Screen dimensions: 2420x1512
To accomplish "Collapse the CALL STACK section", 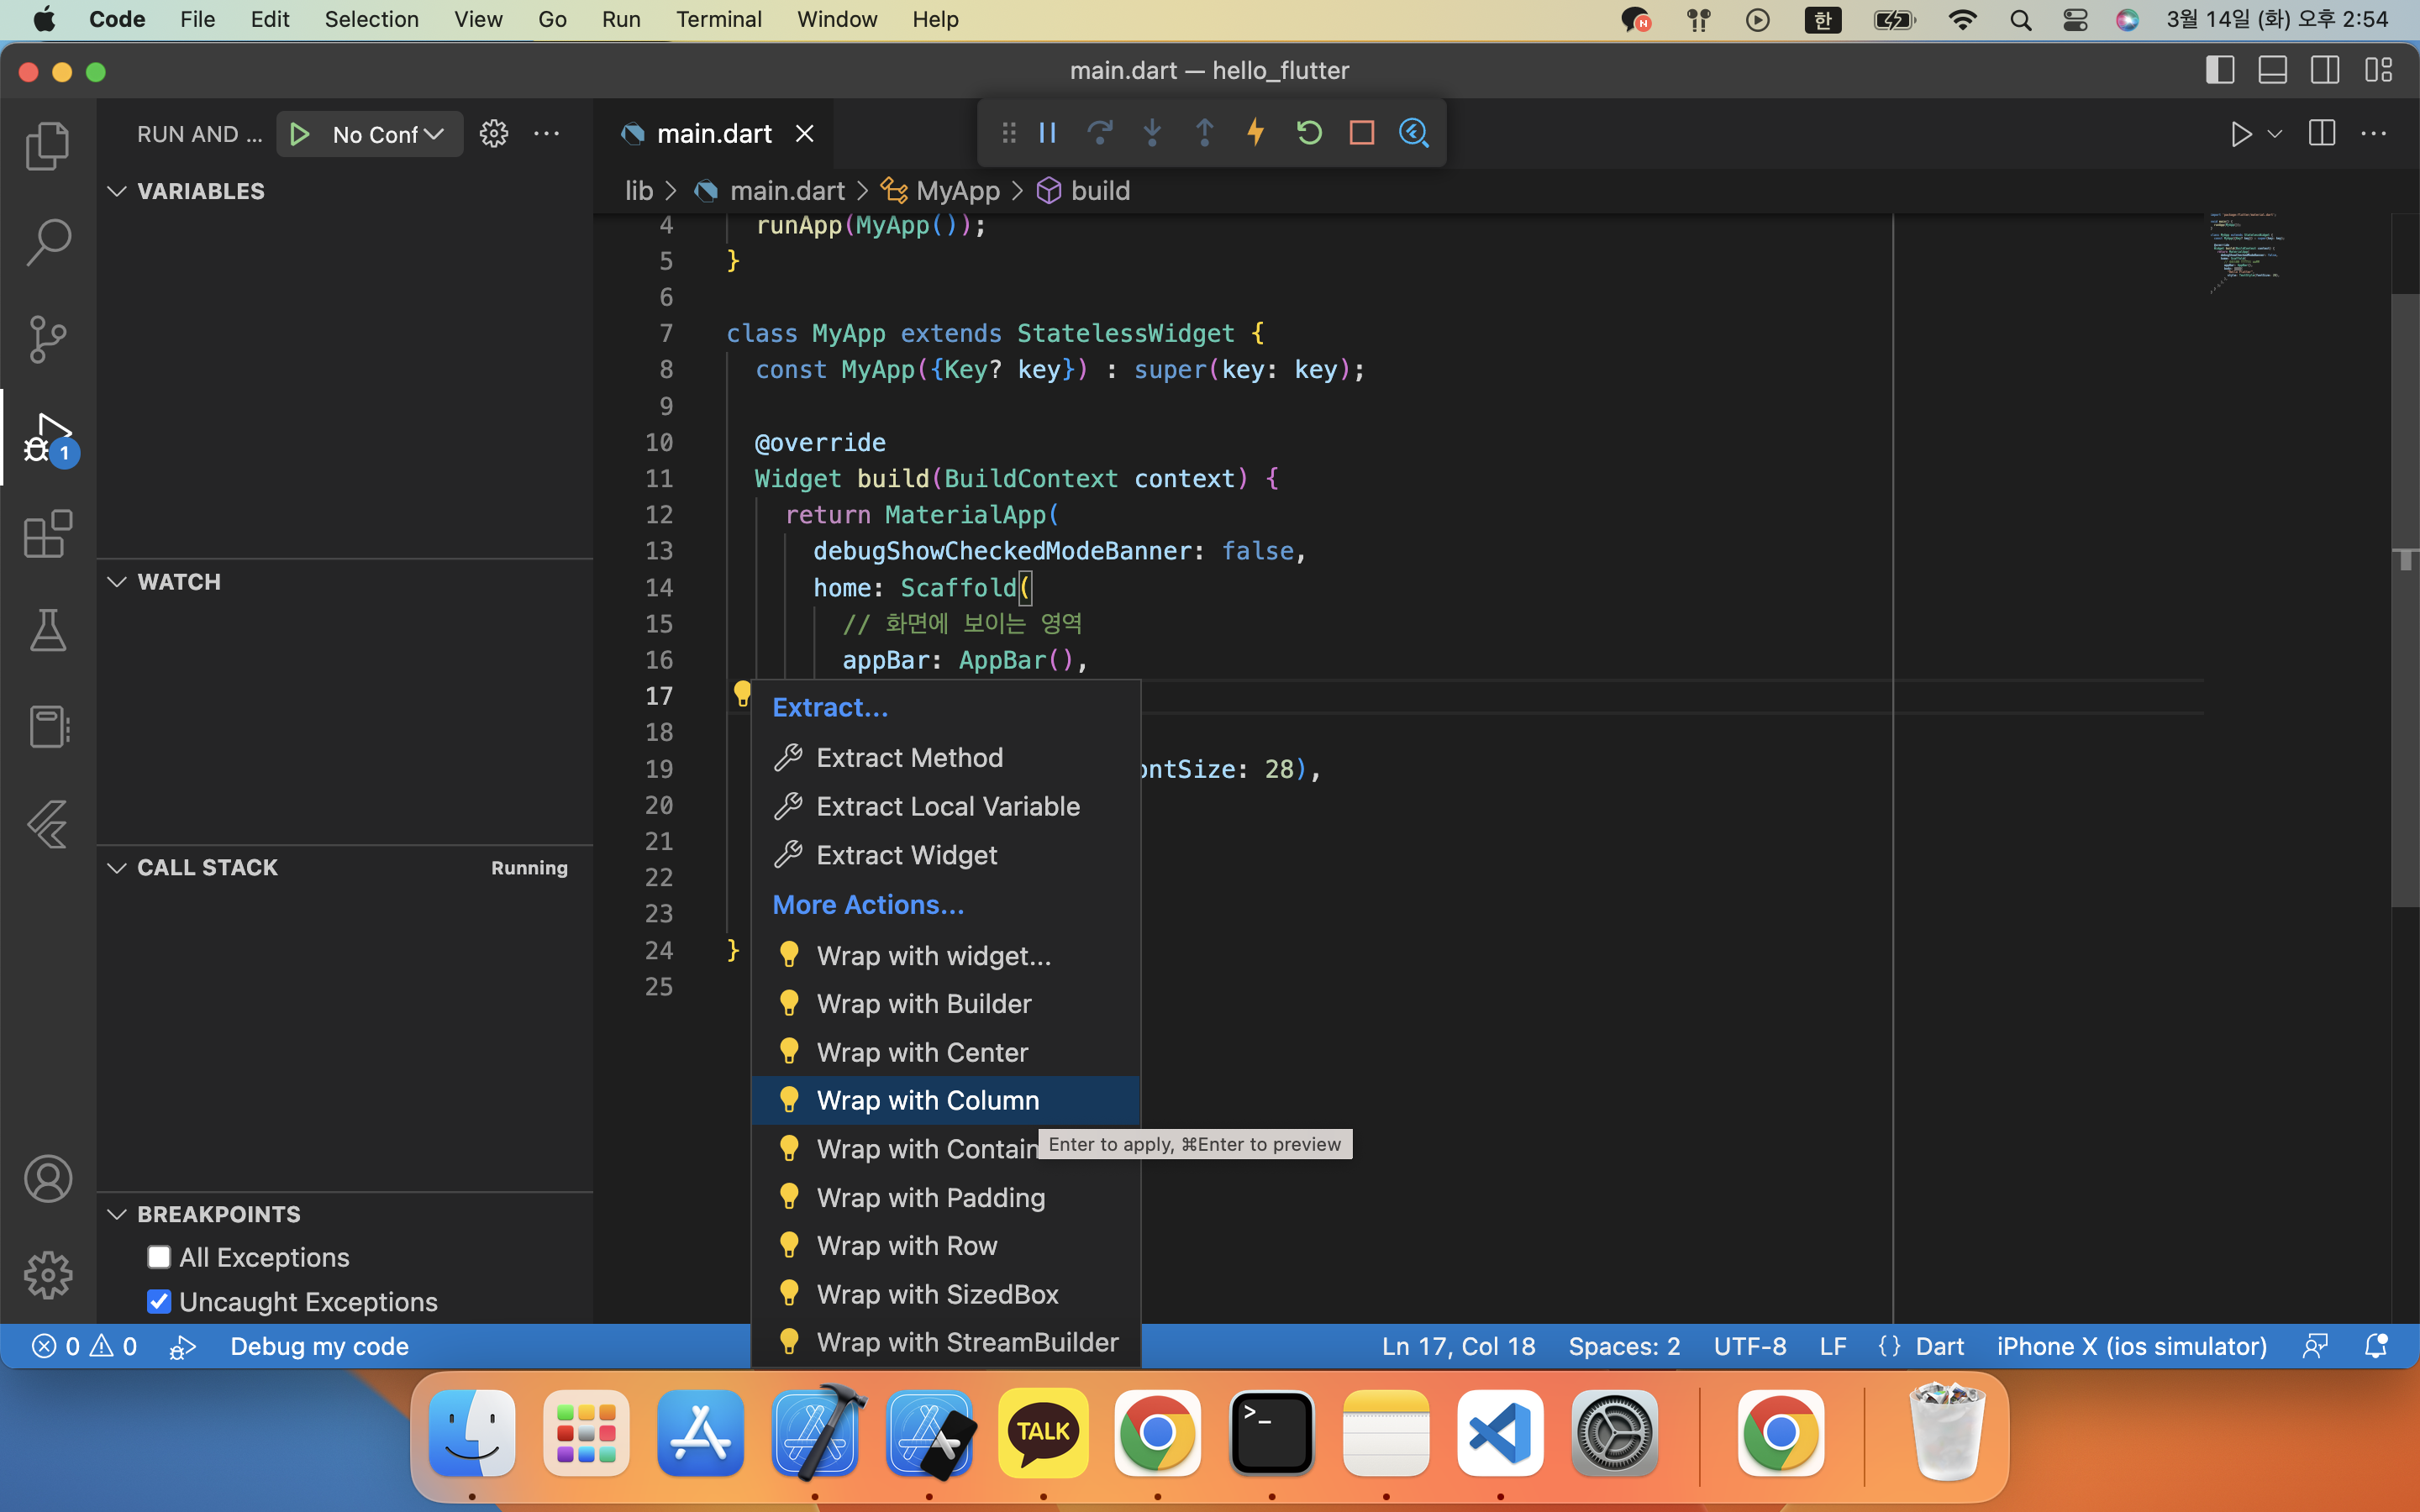I will click(x=117, y=868).
